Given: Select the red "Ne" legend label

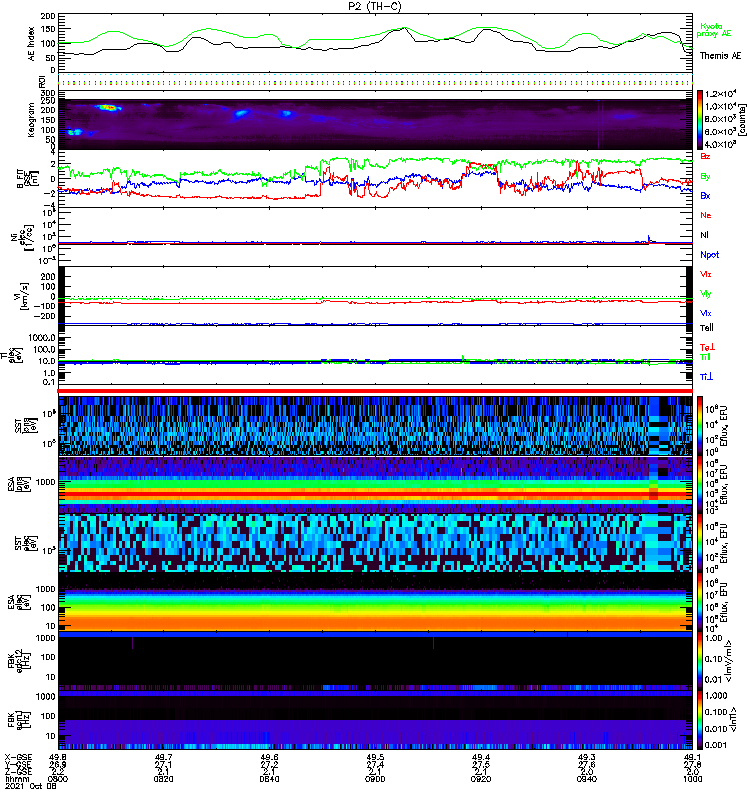Looking at the screenshot, I should (705, 215).
